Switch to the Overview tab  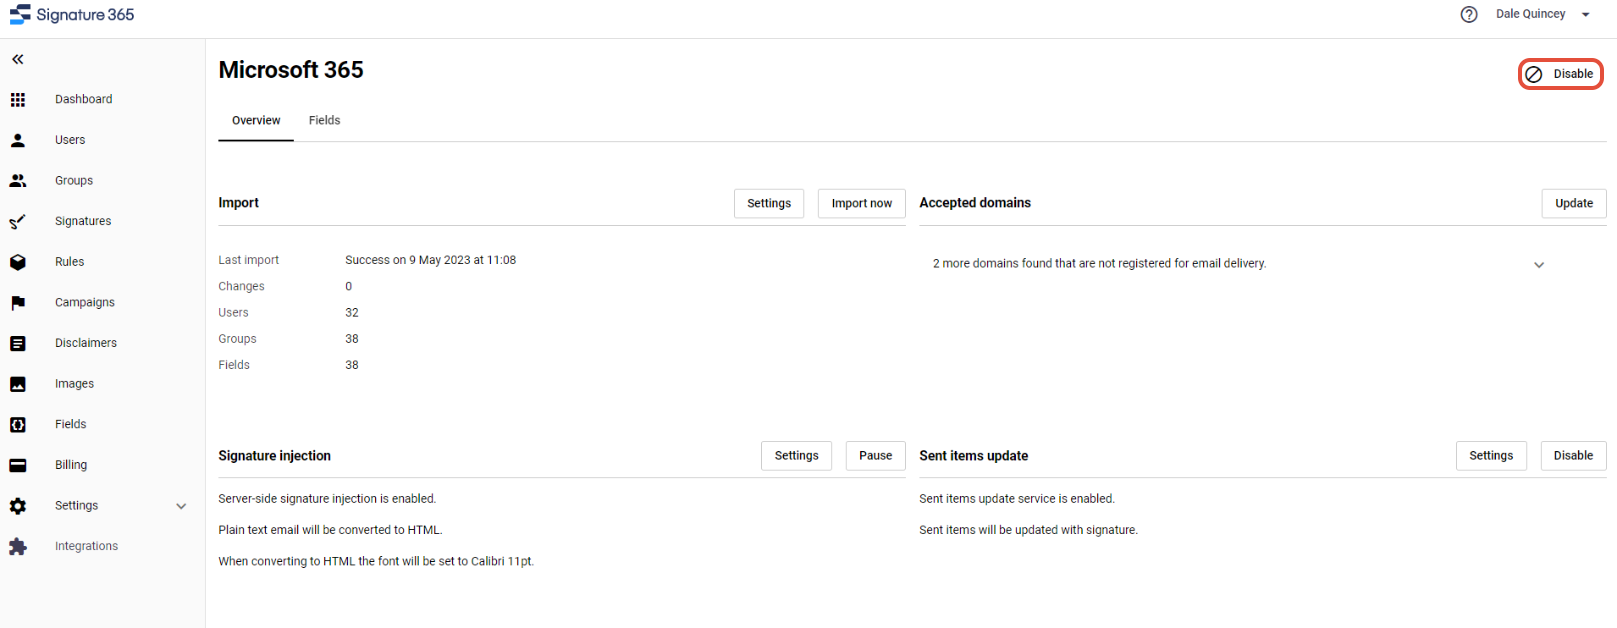point(256,121)
